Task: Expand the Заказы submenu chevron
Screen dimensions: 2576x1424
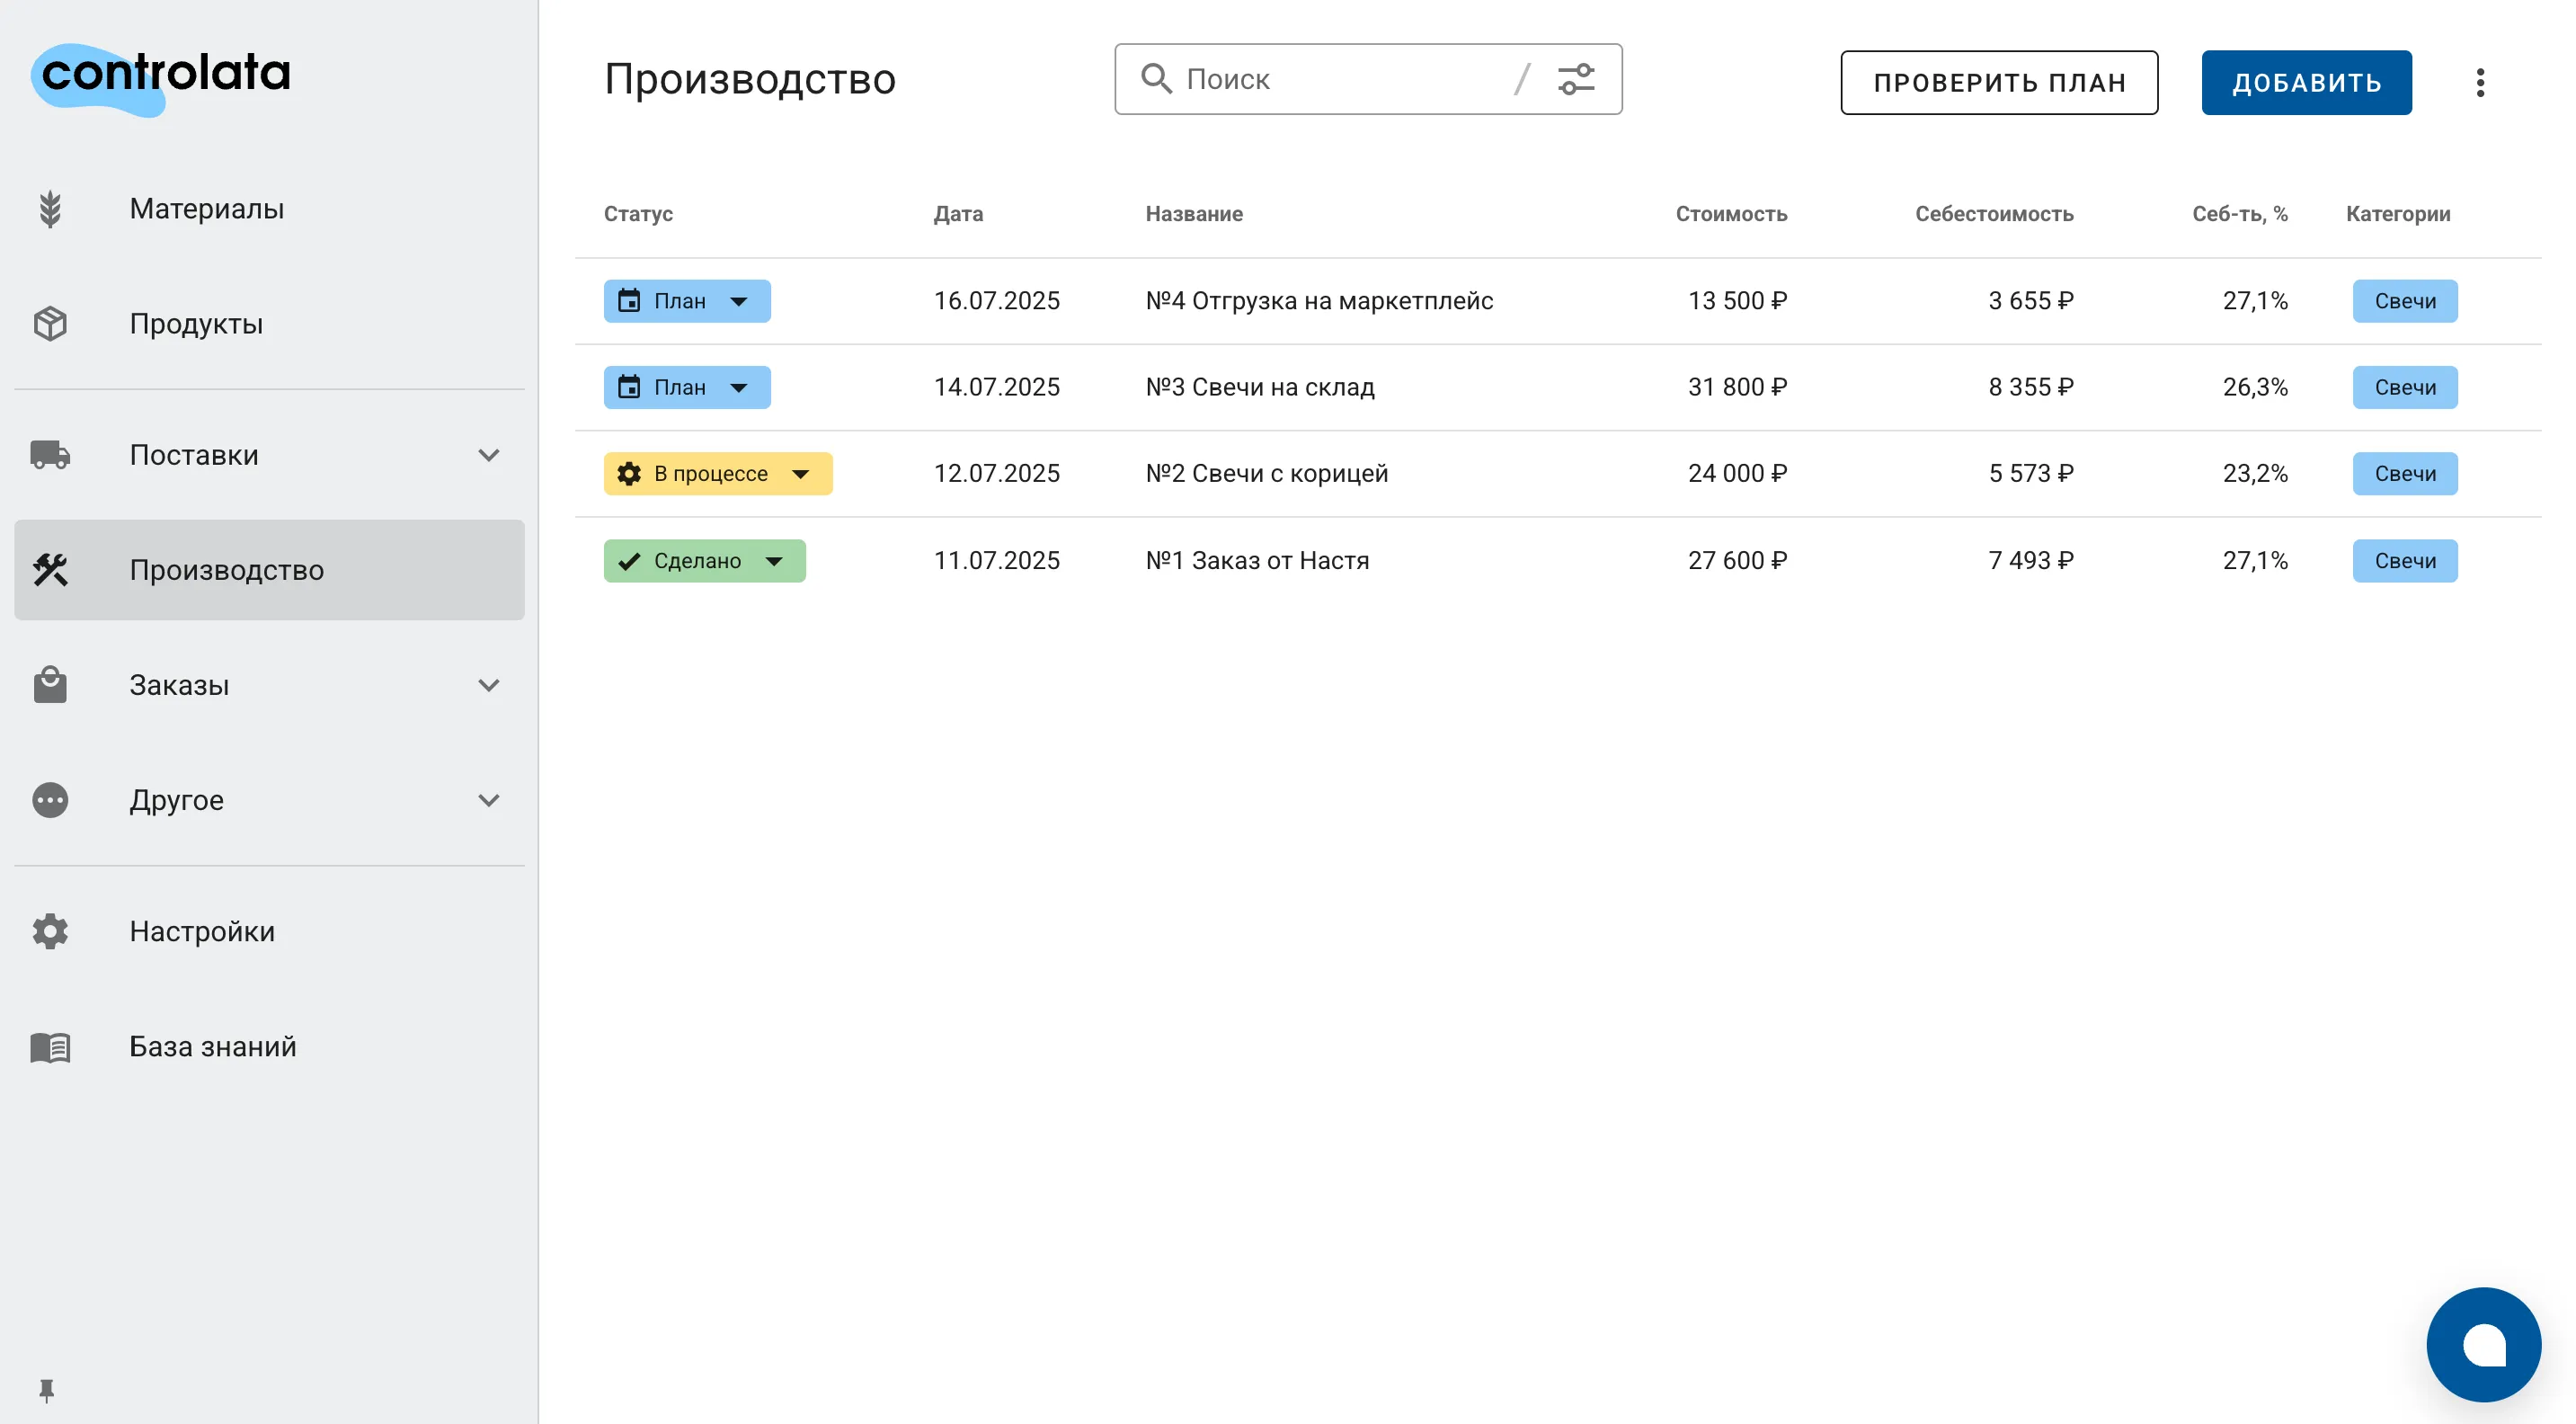Action: click(488, 685)
